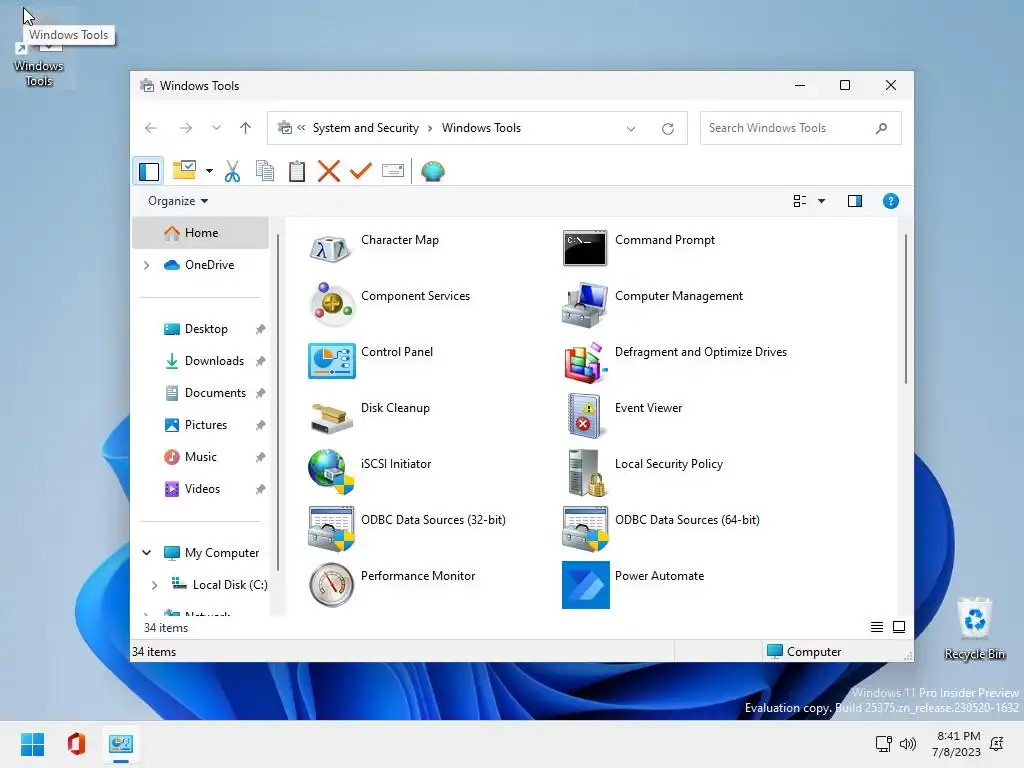Open ODBC Data Sources (64-bit) icon
Viewport: 1024px width, 768px height.
(585, 528)
